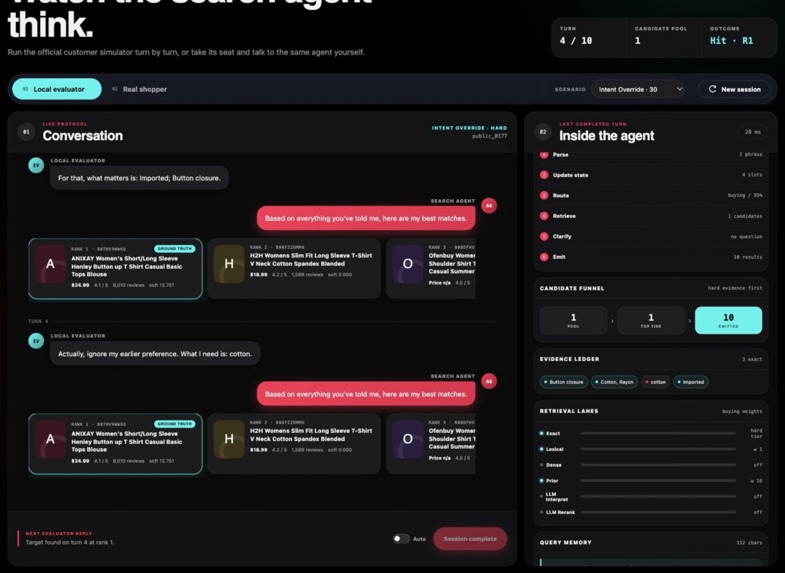785x573 pixels.
Task: Click the Ground Truth badge on the card above Turn 4
Action: tap(175, 249)
